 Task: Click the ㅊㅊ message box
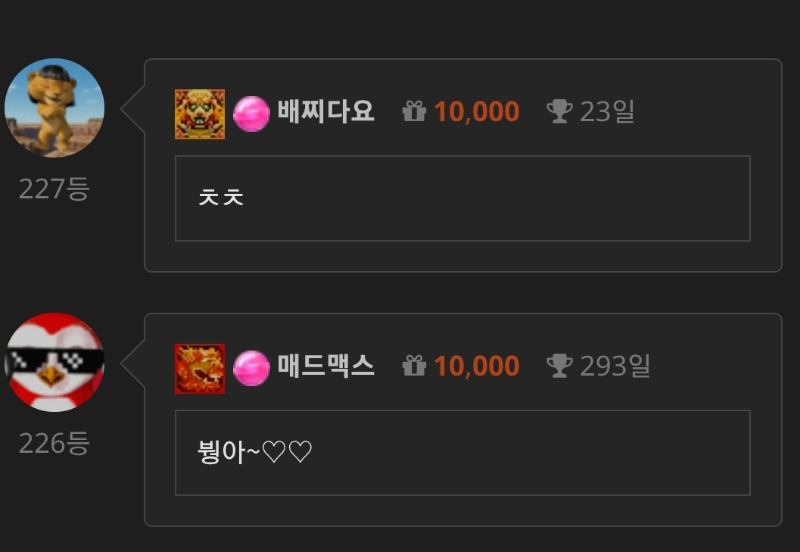pyautogui.click(x=463, y=198)
